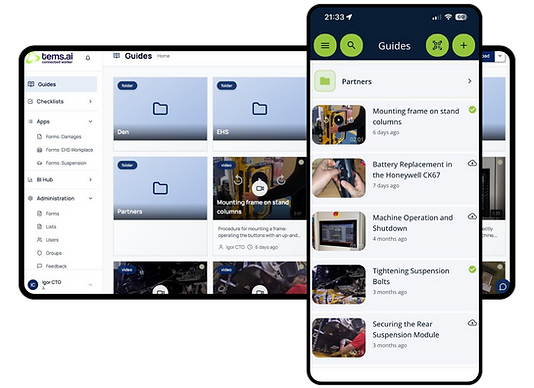
Task: Click 'Igor CTO' author on Mounting frame card
Action: pyautogui.click(x=235, y=247)
